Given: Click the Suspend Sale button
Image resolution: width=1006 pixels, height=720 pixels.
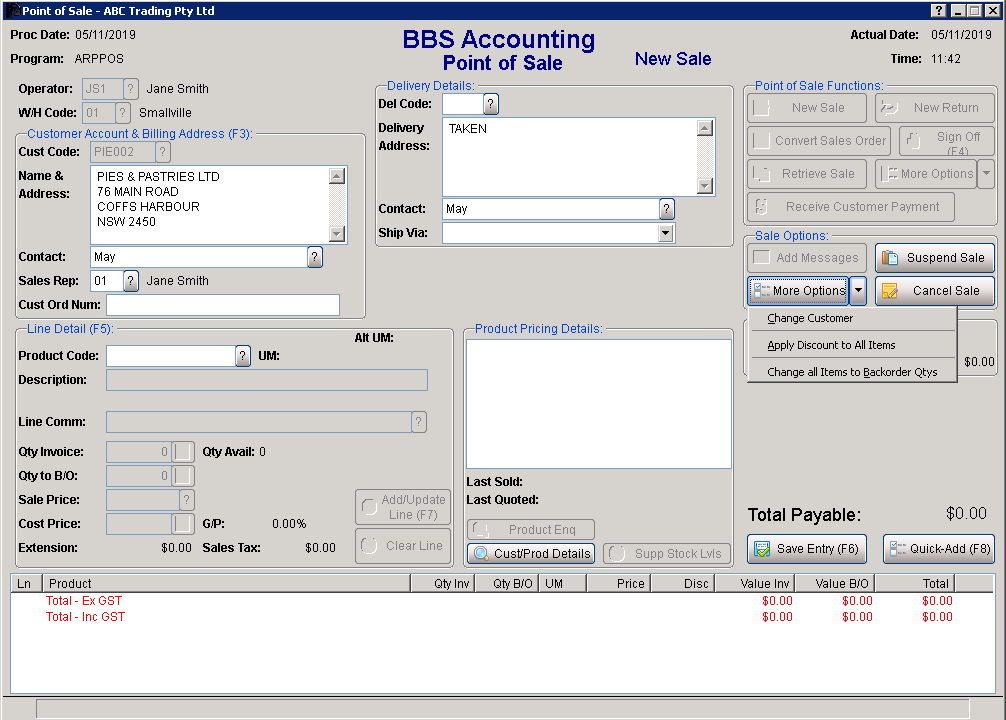Looking at the screenshot, I should pyautogui.click(x=935, y=258).
